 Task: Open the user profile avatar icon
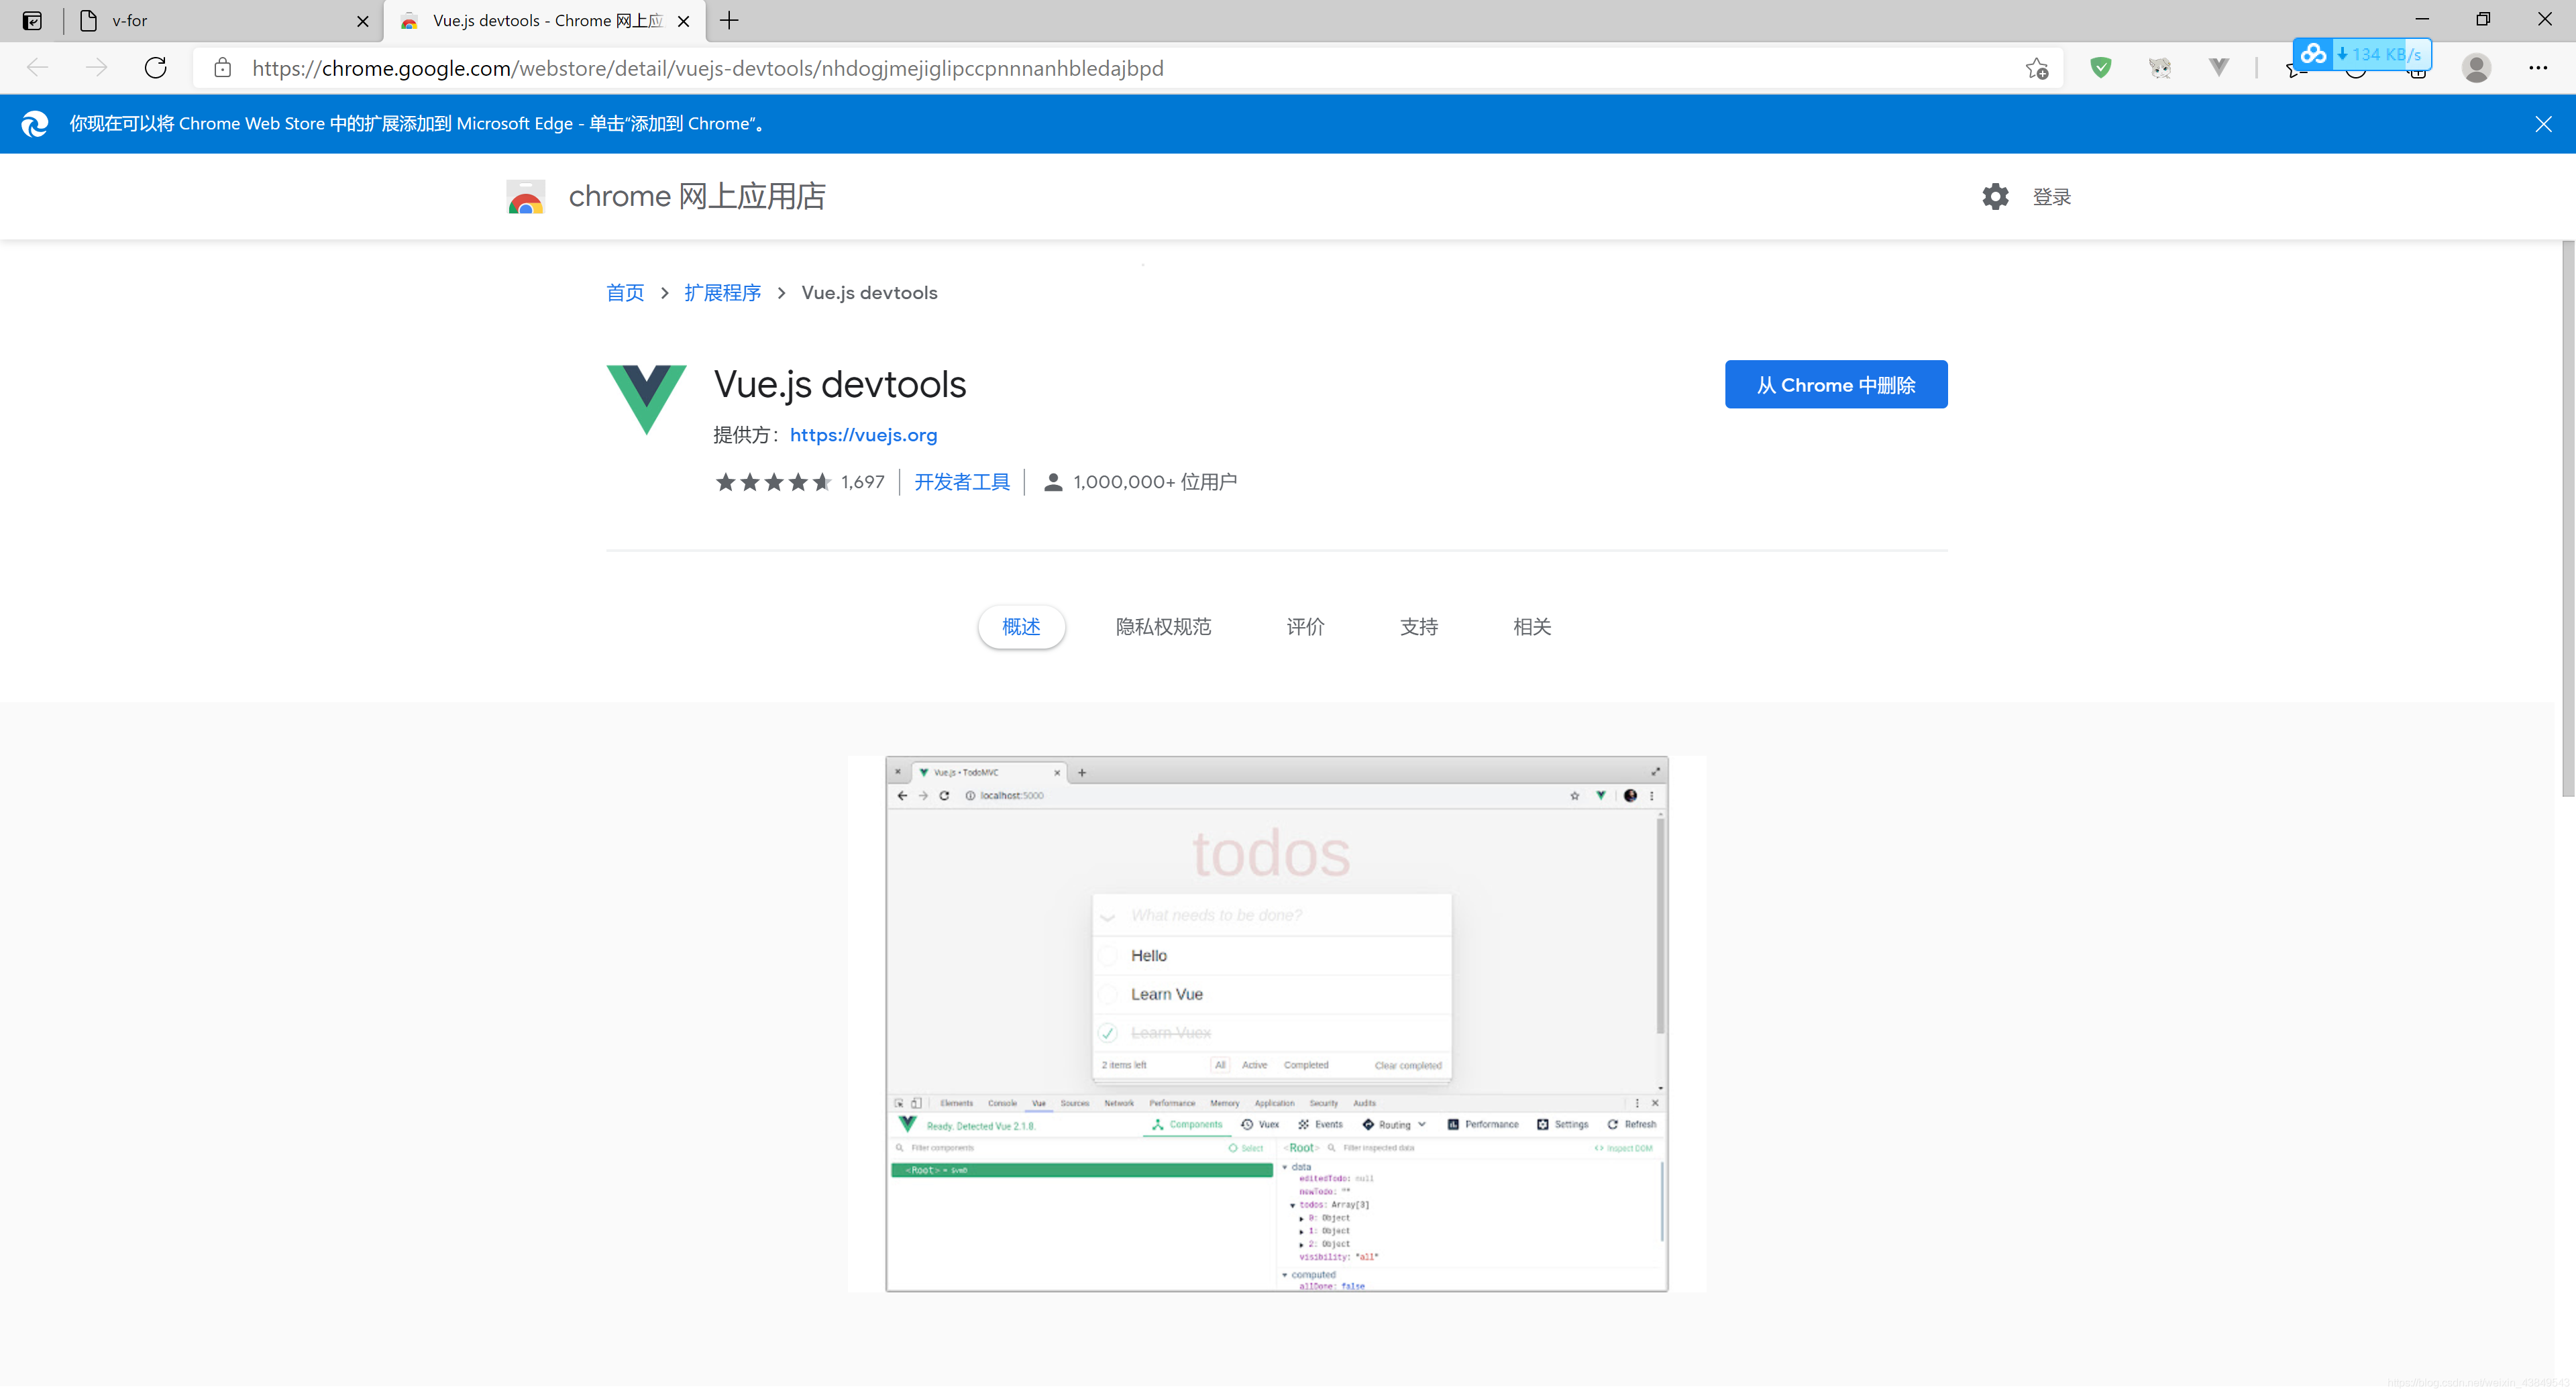pyautogui.click(x=2476, y=68)
